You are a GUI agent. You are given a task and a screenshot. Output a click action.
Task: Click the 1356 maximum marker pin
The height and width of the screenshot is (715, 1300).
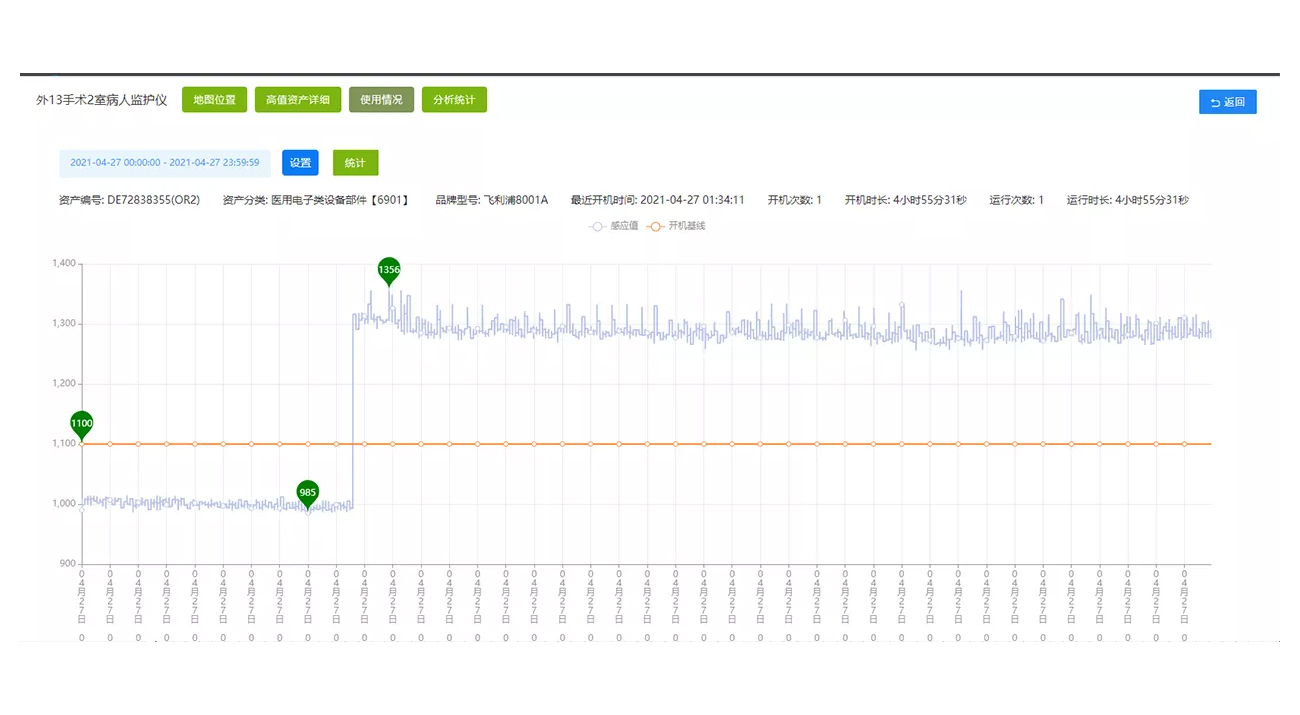(389, 271)
